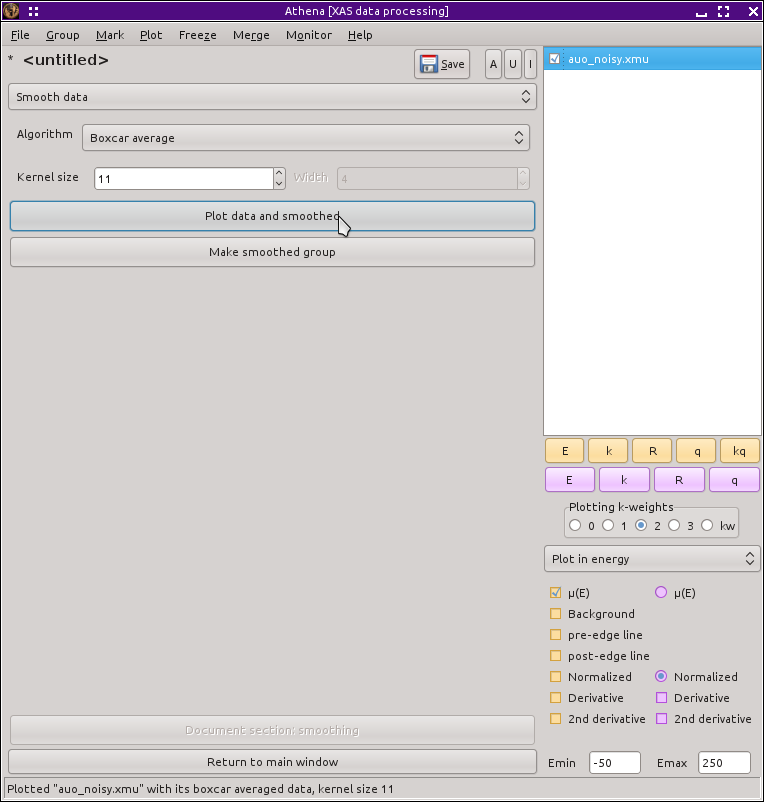Plot current group in E (orange button)

click(565, 451)
